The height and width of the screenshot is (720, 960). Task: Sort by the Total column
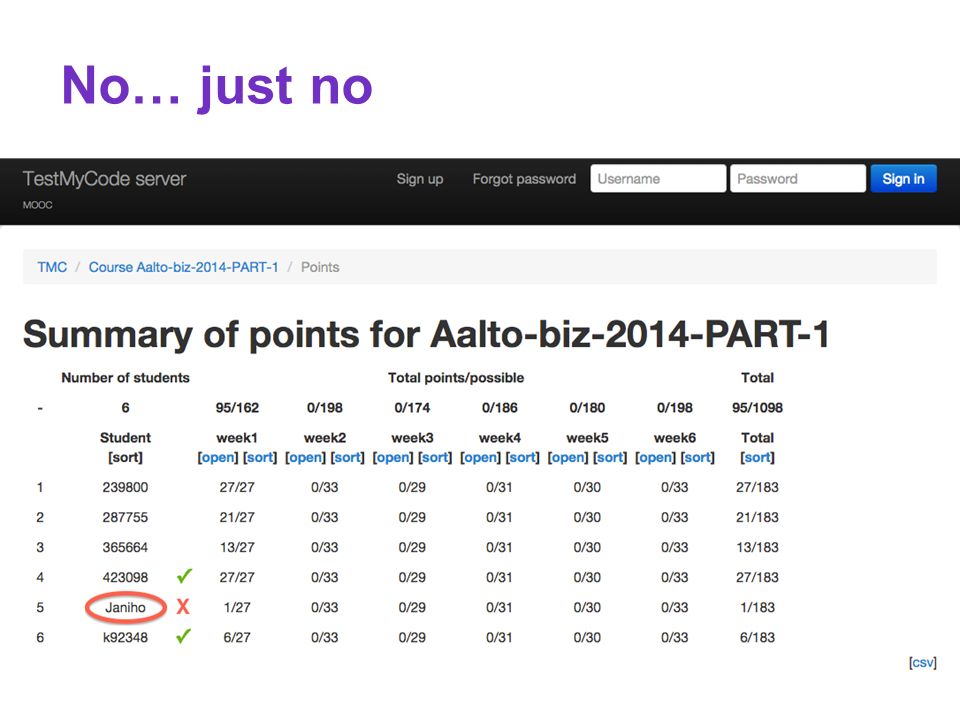tap(757, 457)
